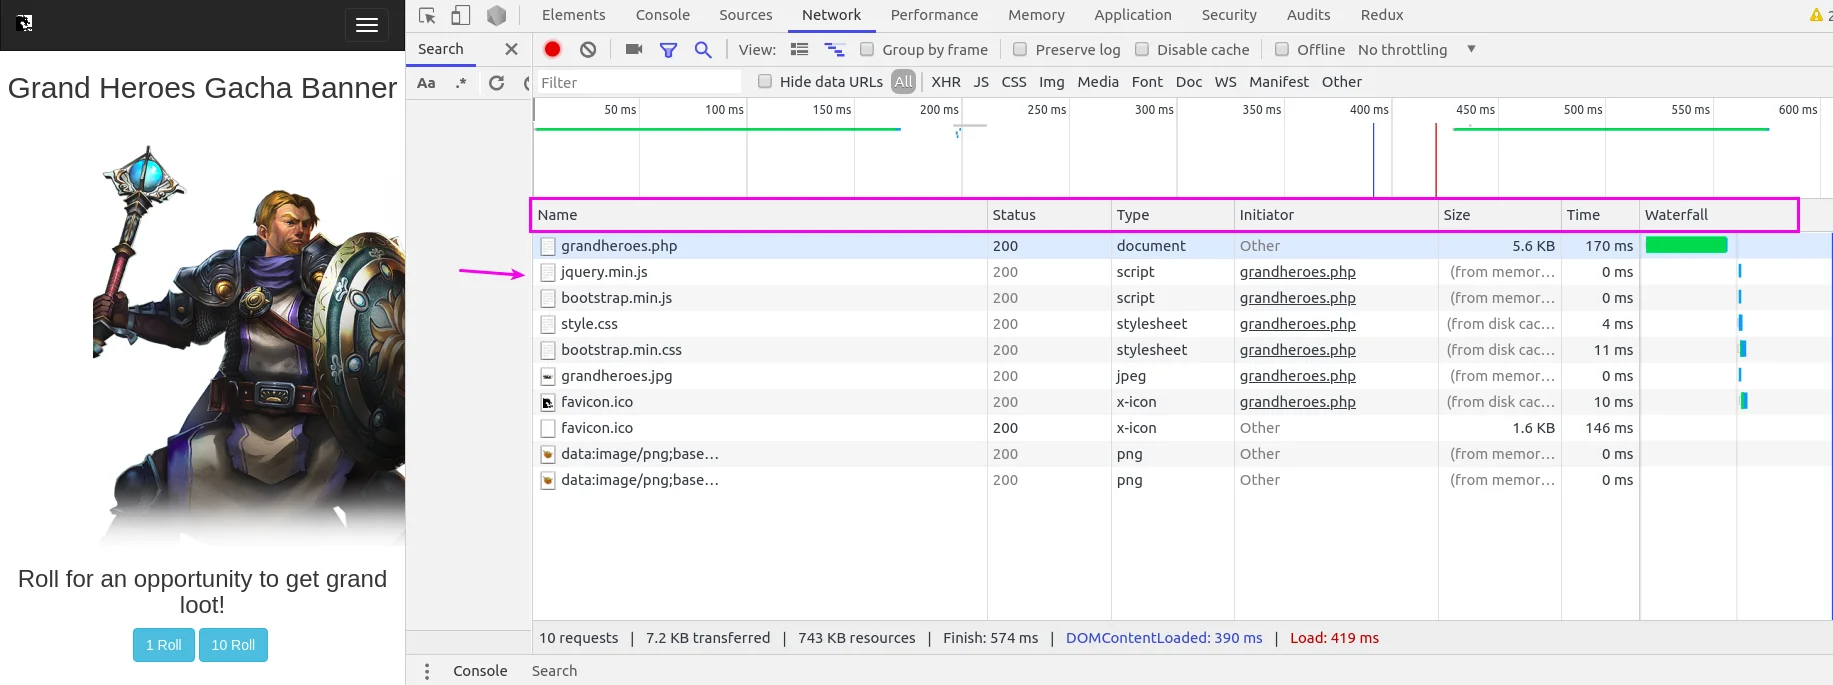Switch to the Performance tab
The image size is (1833, 685).
coord(934,15)
